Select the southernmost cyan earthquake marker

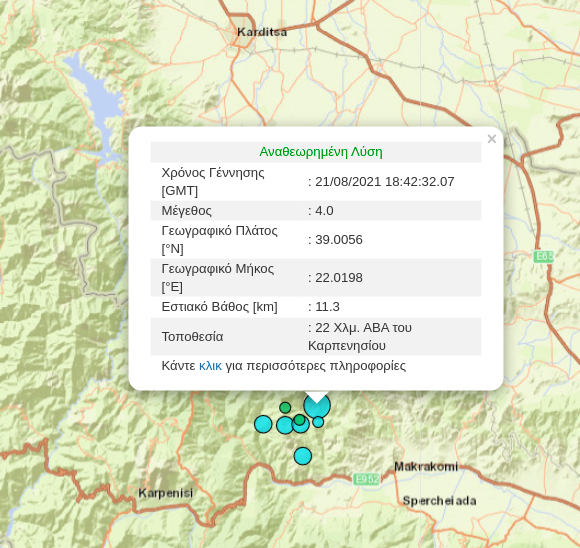[x=303, y=456]
